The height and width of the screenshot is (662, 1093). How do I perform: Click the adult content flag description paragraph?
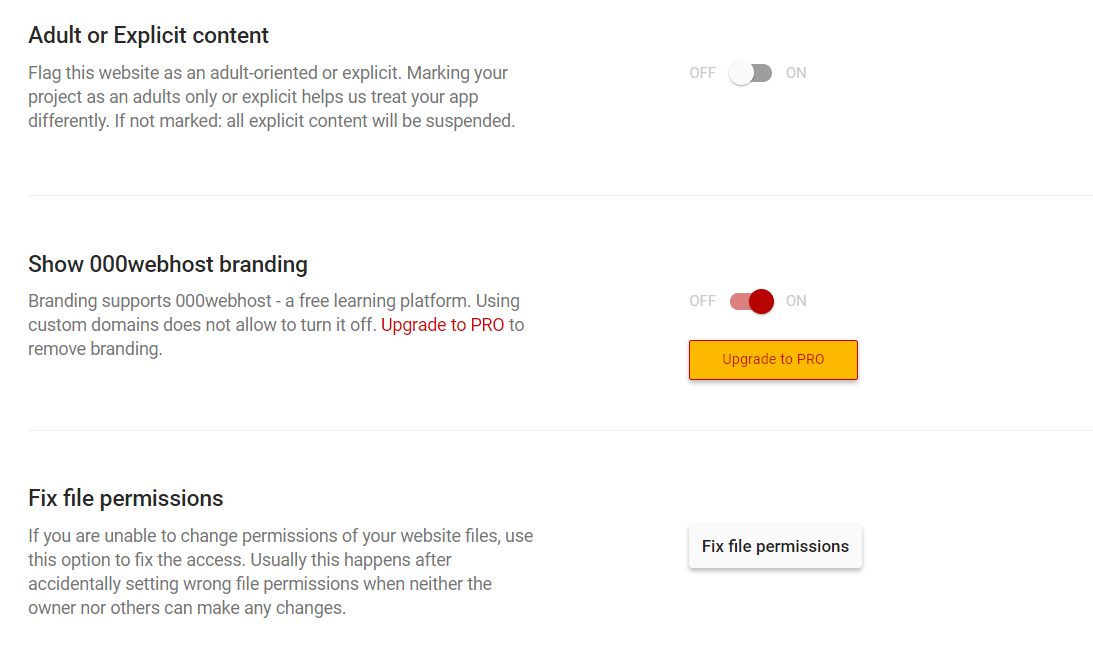(271, 97)
